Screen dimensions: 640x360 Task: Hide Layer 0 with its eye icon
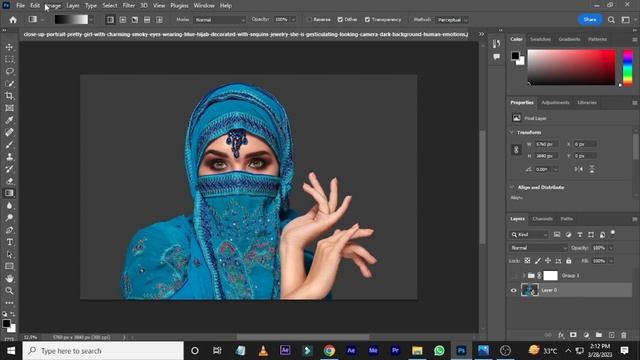[x=514, y=291]
